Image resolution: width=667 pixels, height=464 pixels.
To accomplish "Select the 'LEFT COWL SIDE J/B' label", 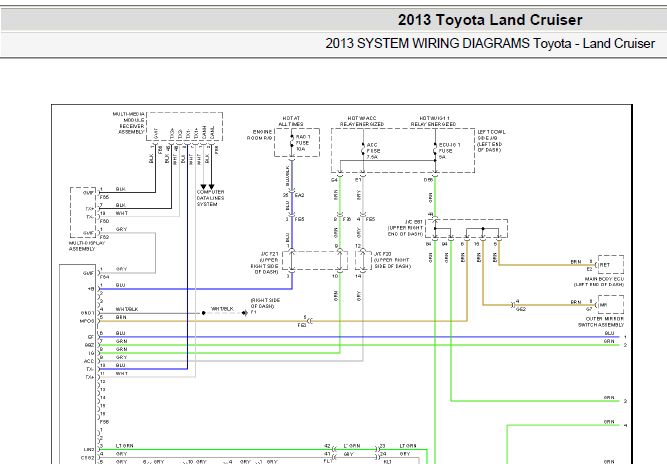I will click(491, 135).
